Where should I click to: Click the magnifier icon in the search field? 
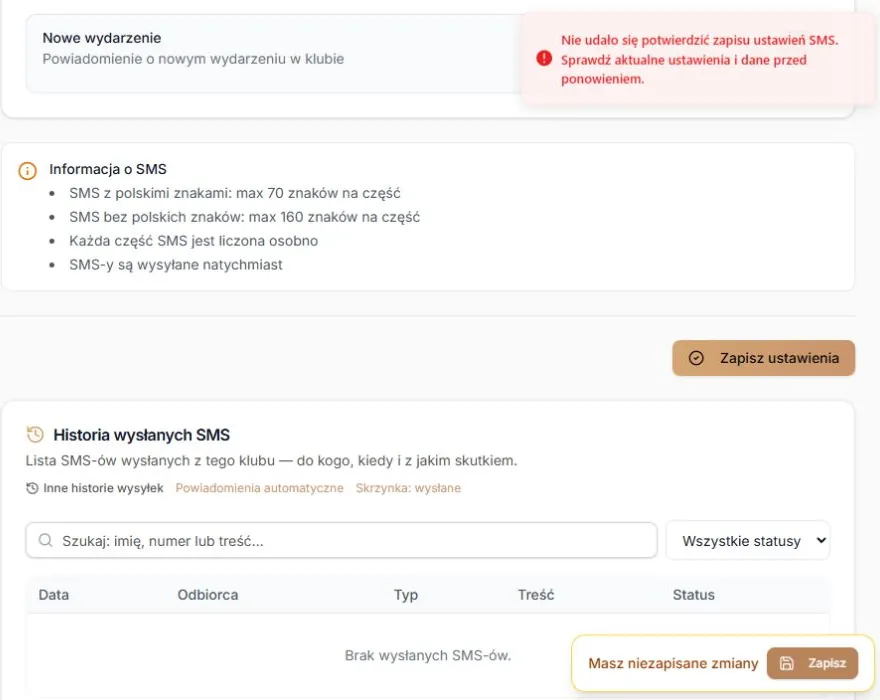45,541
